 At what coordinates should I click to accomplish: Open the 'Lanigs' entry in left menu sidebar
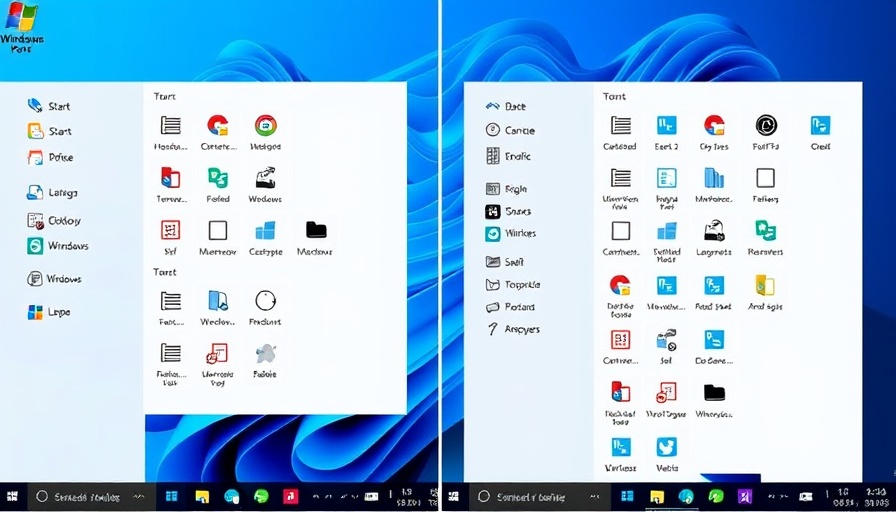pos(51,193)
